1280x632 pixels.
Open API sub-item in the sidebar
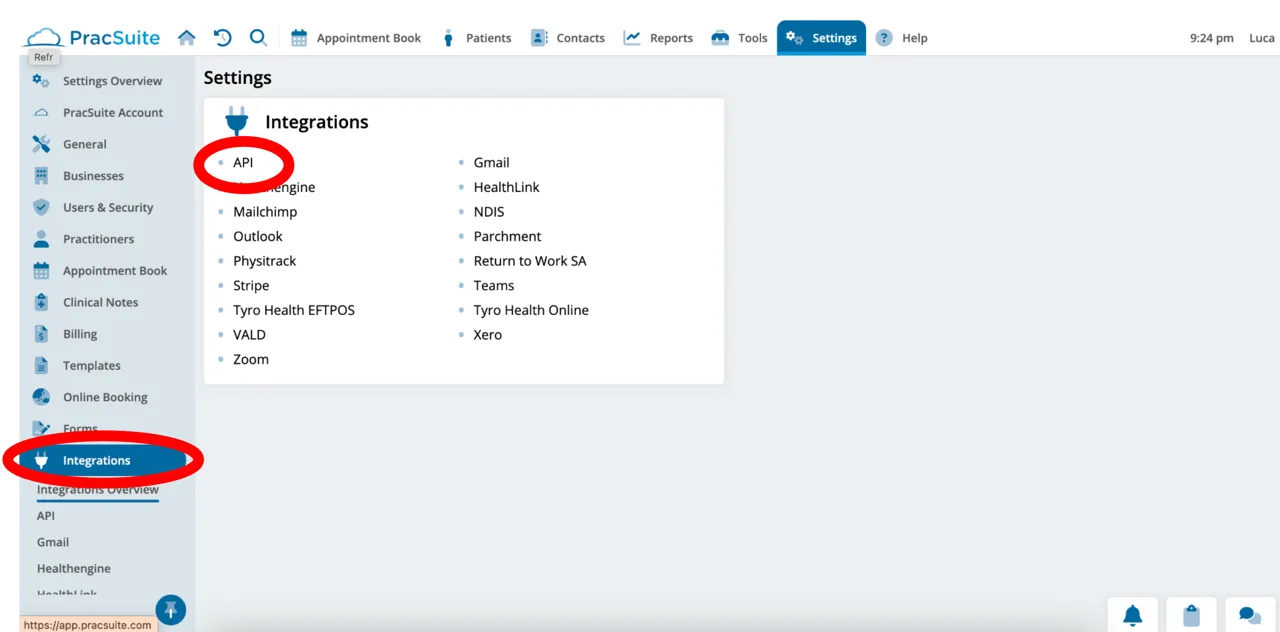coord(46,516)
